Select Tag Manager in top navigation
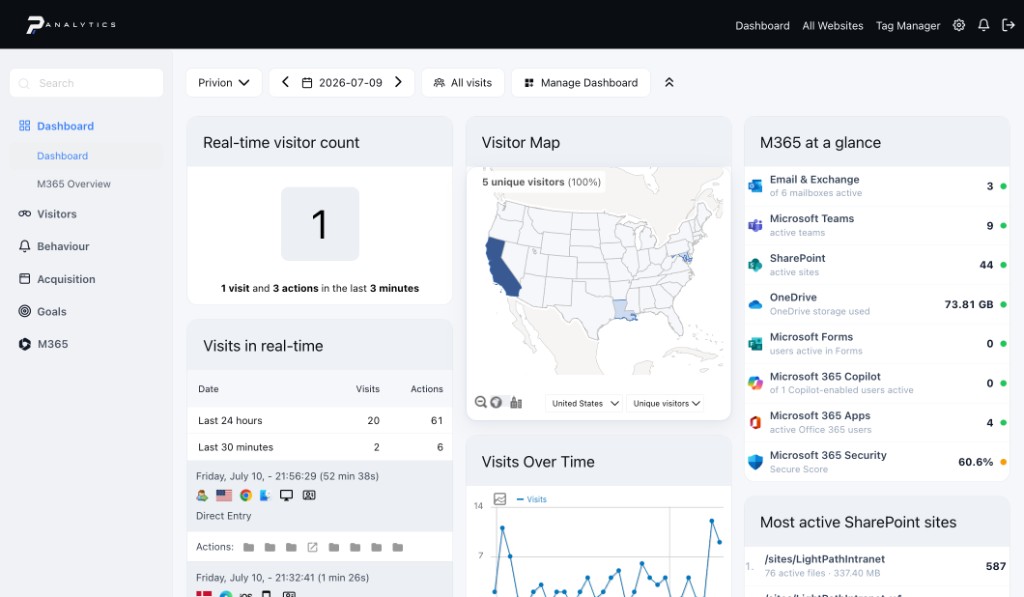The height and width of the screenshot is (597, 1024). [908, 25]
